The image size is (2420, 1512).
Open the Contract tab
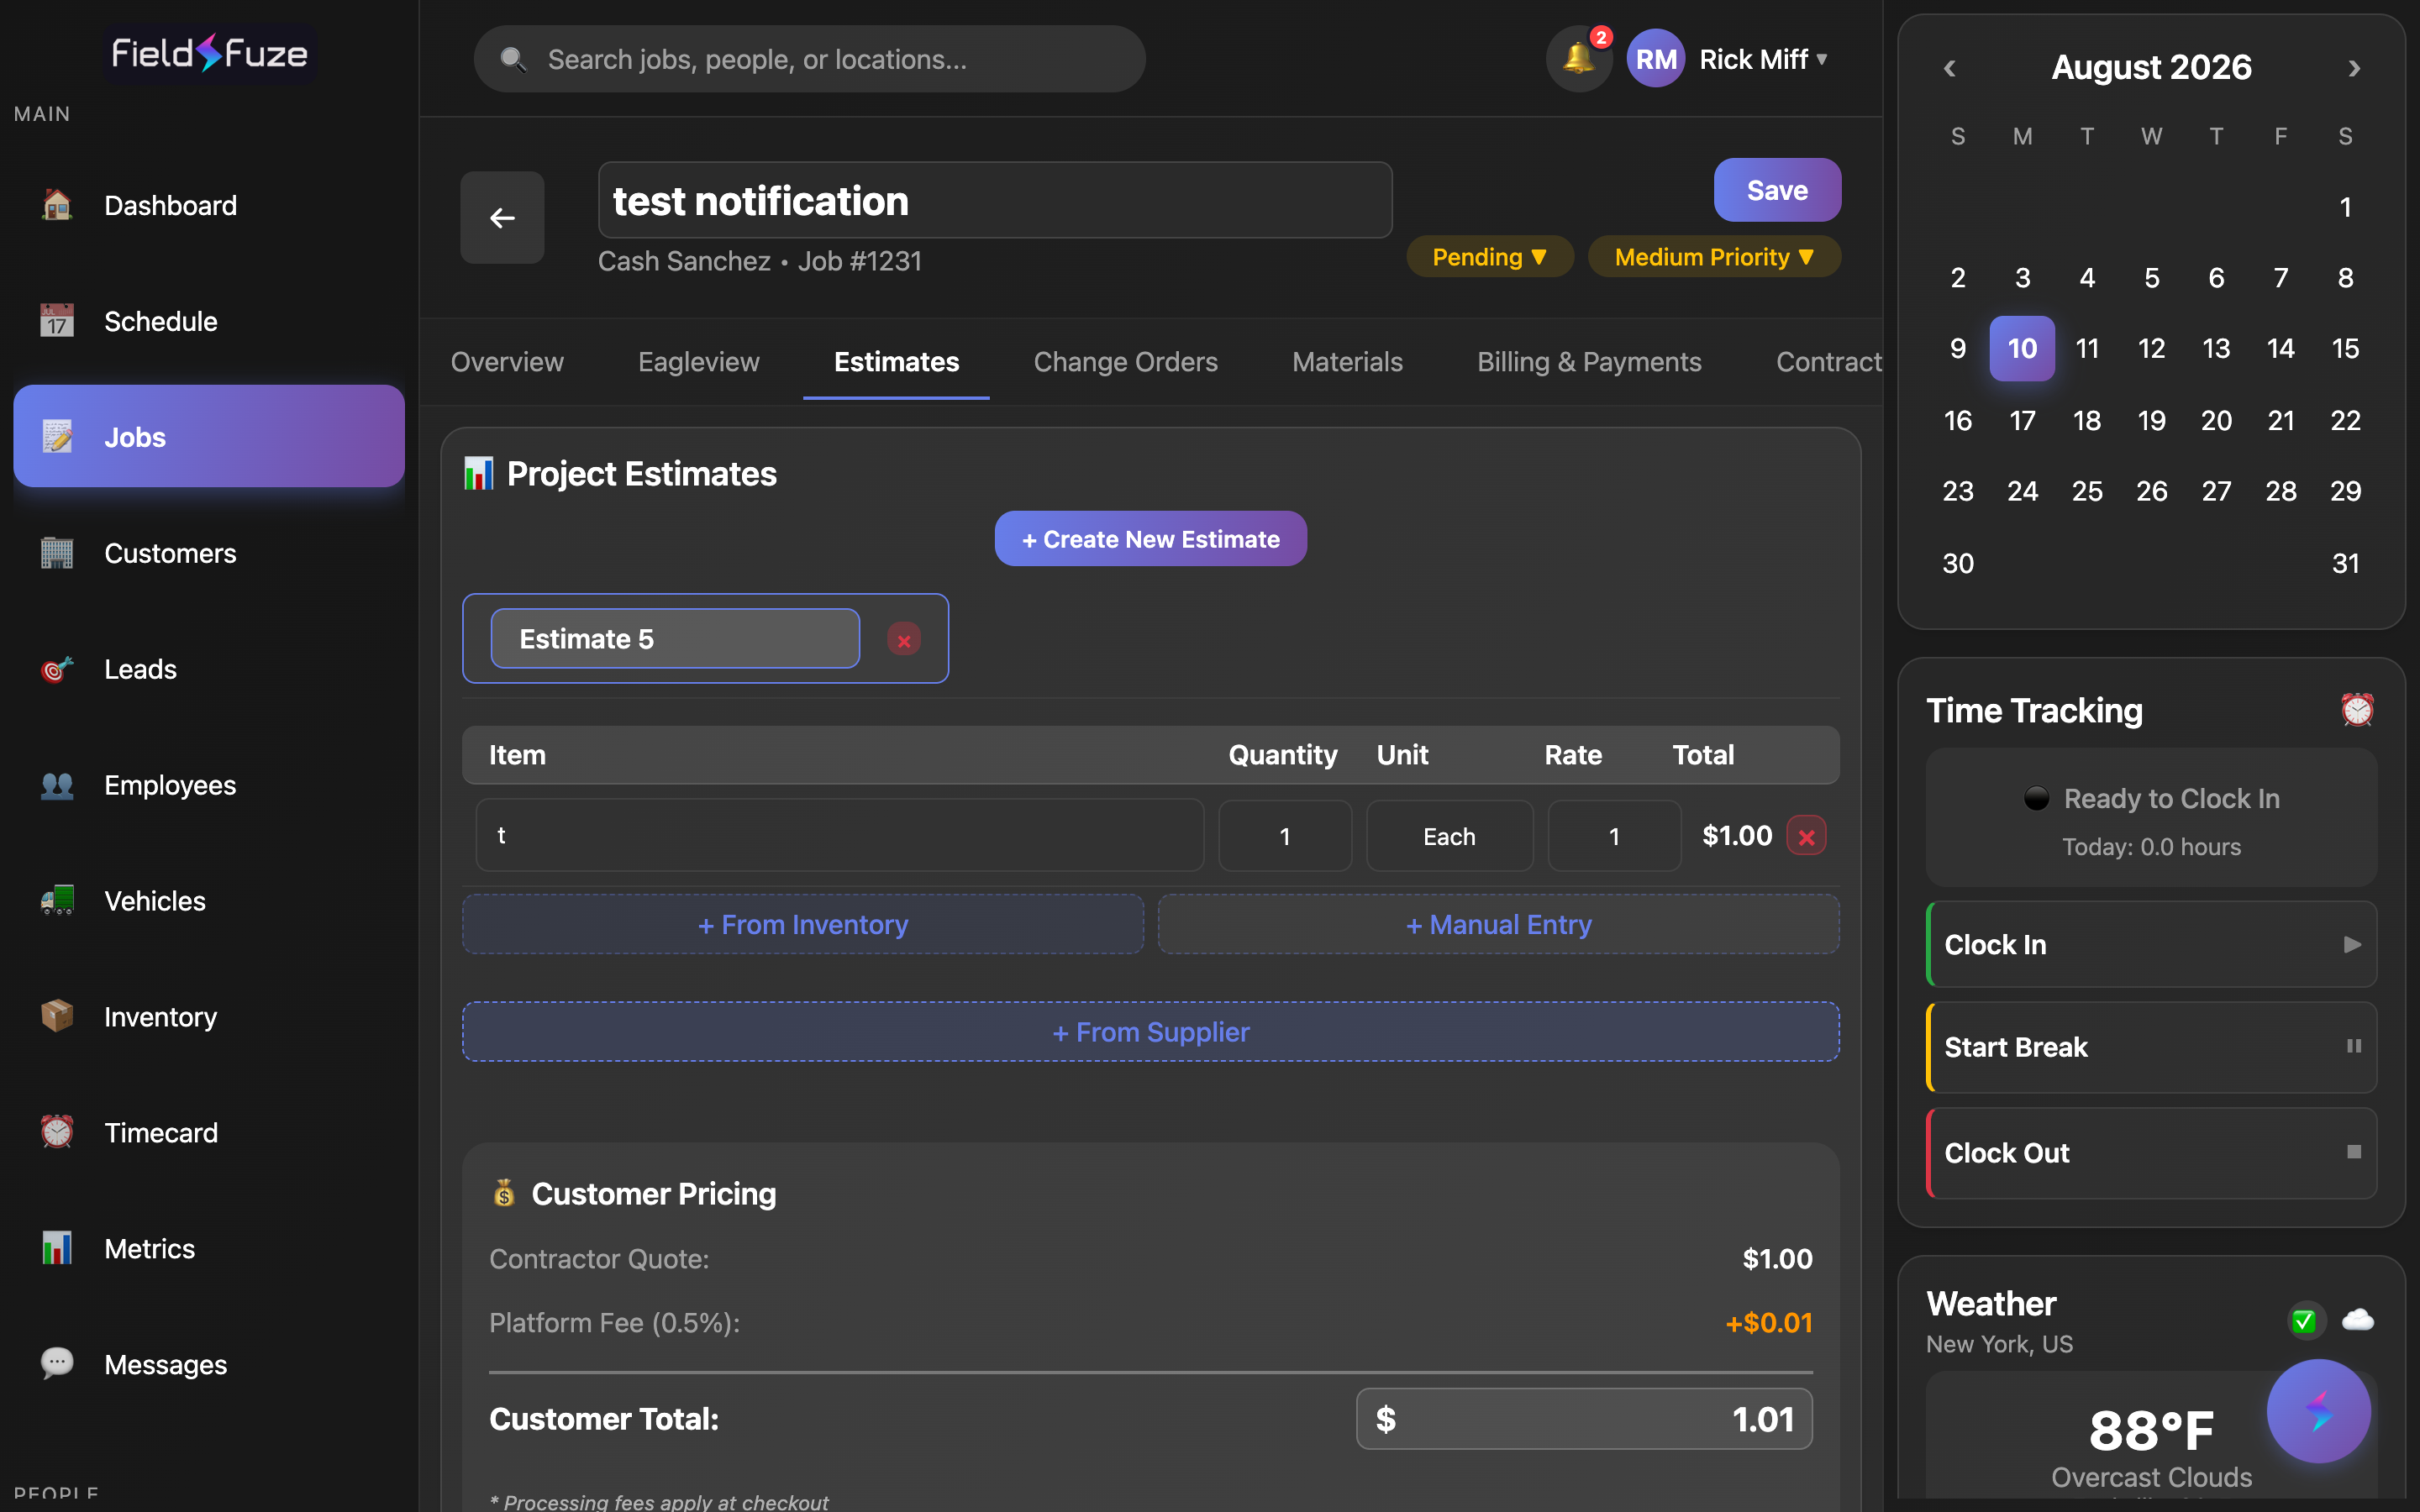1829,362
